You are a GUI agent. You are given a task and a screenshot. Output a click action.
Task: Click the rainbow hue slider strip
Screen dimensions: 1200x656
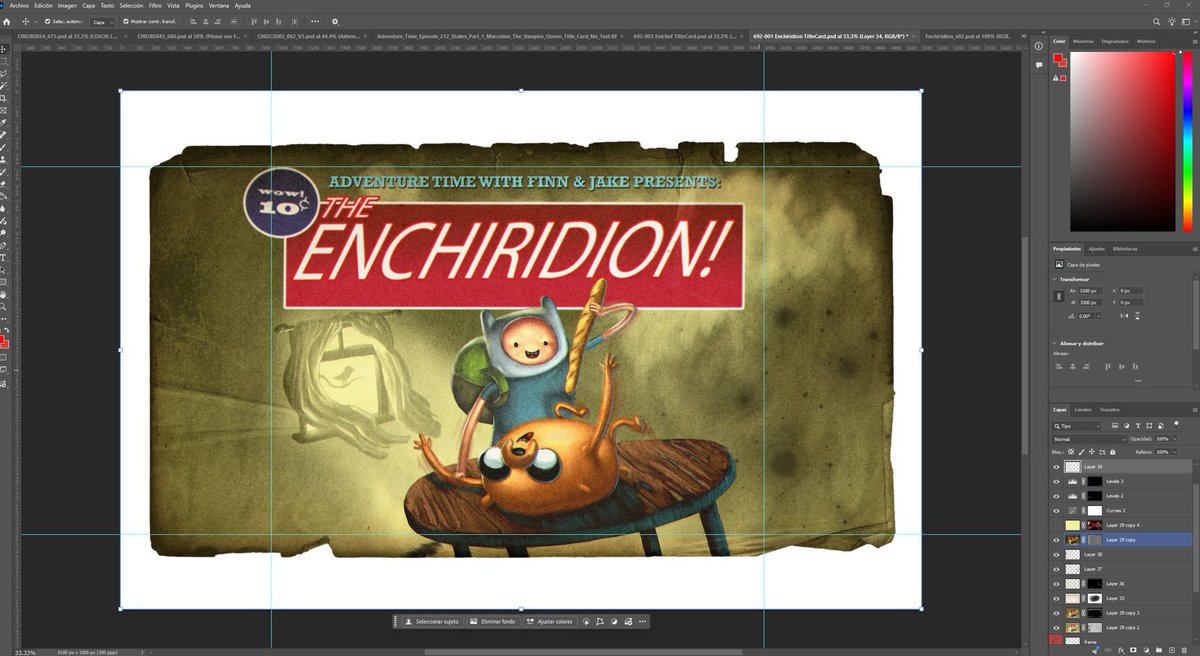(x=1187, y=142)
